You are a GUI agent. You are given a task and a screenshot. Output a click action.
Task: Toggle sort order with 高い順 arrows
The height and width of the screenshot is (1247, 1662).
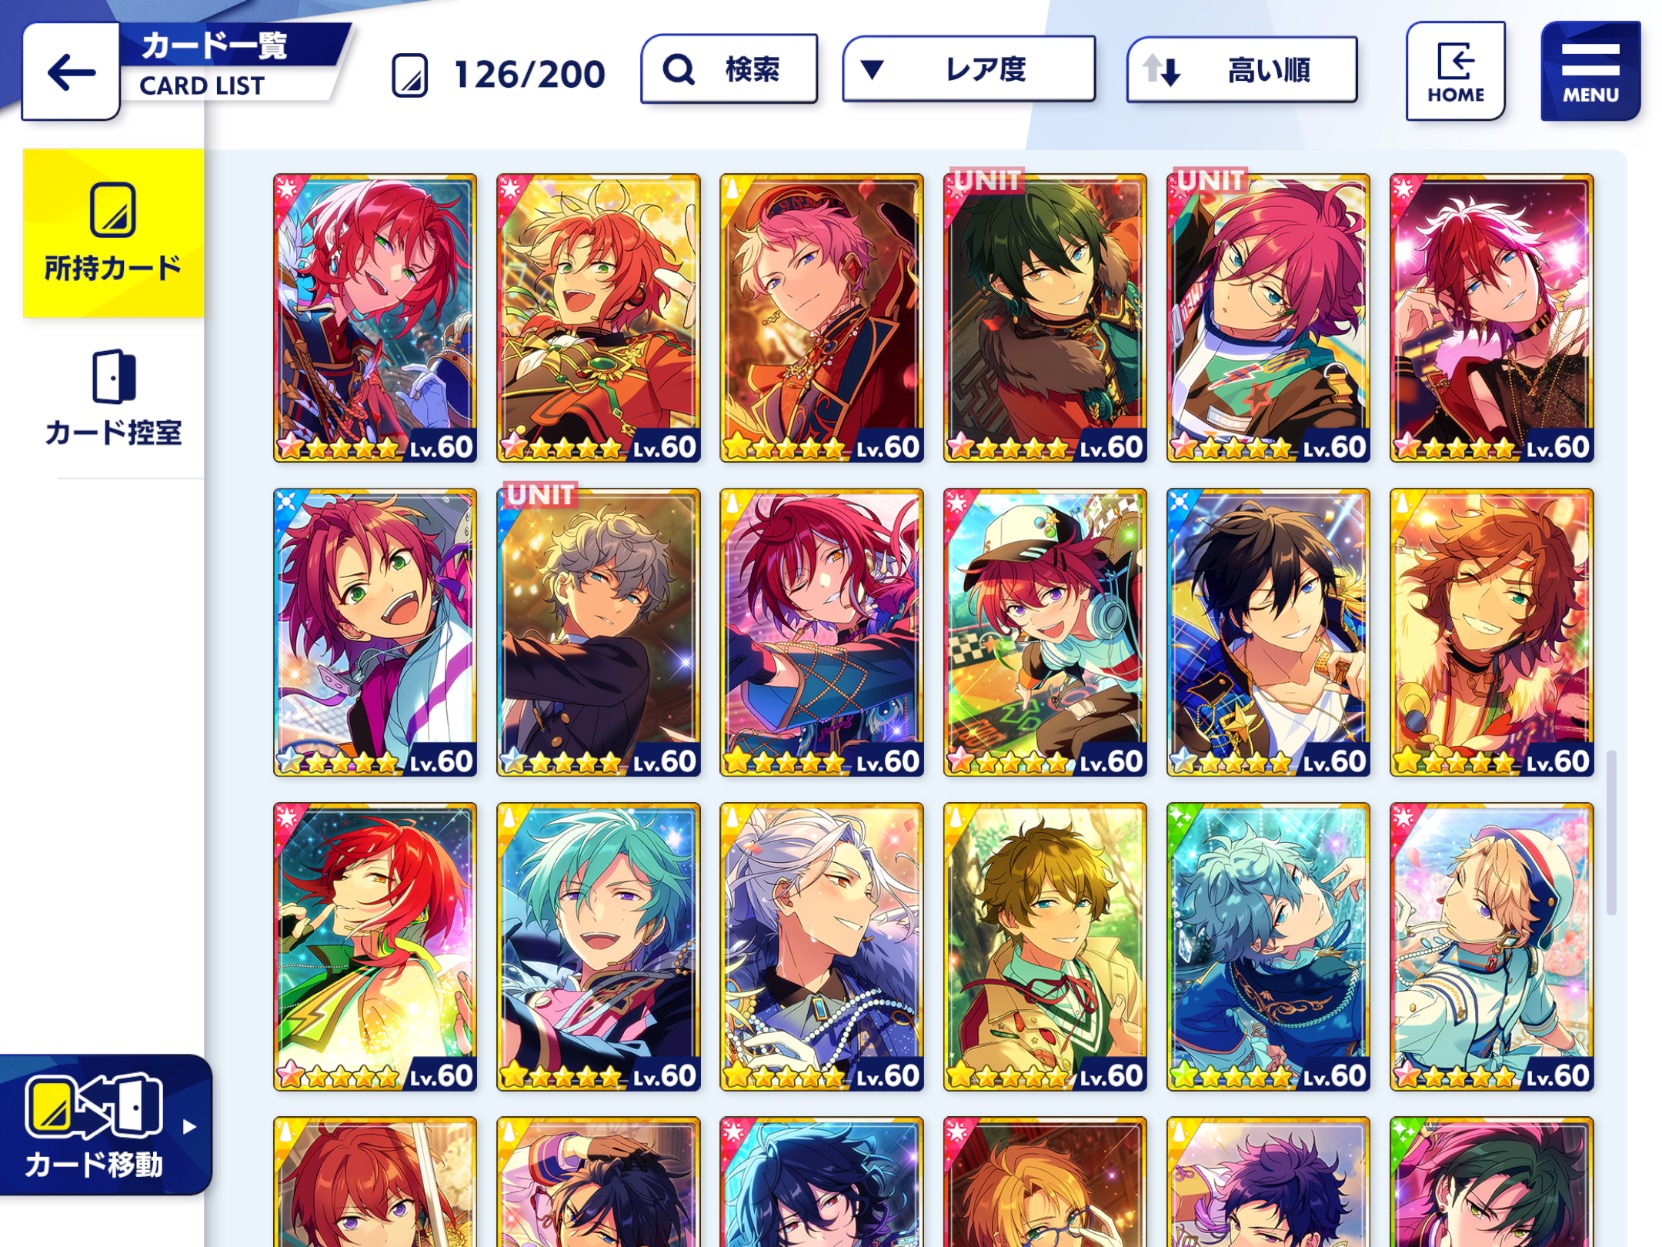click(x=1162, y=70)
